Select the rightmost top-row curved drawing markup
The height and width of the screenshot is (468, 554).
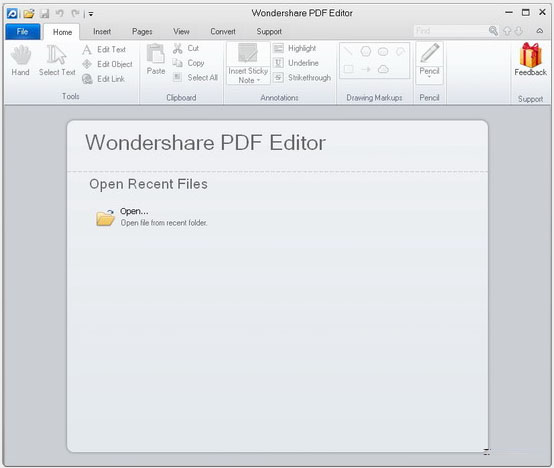point(400,52)
